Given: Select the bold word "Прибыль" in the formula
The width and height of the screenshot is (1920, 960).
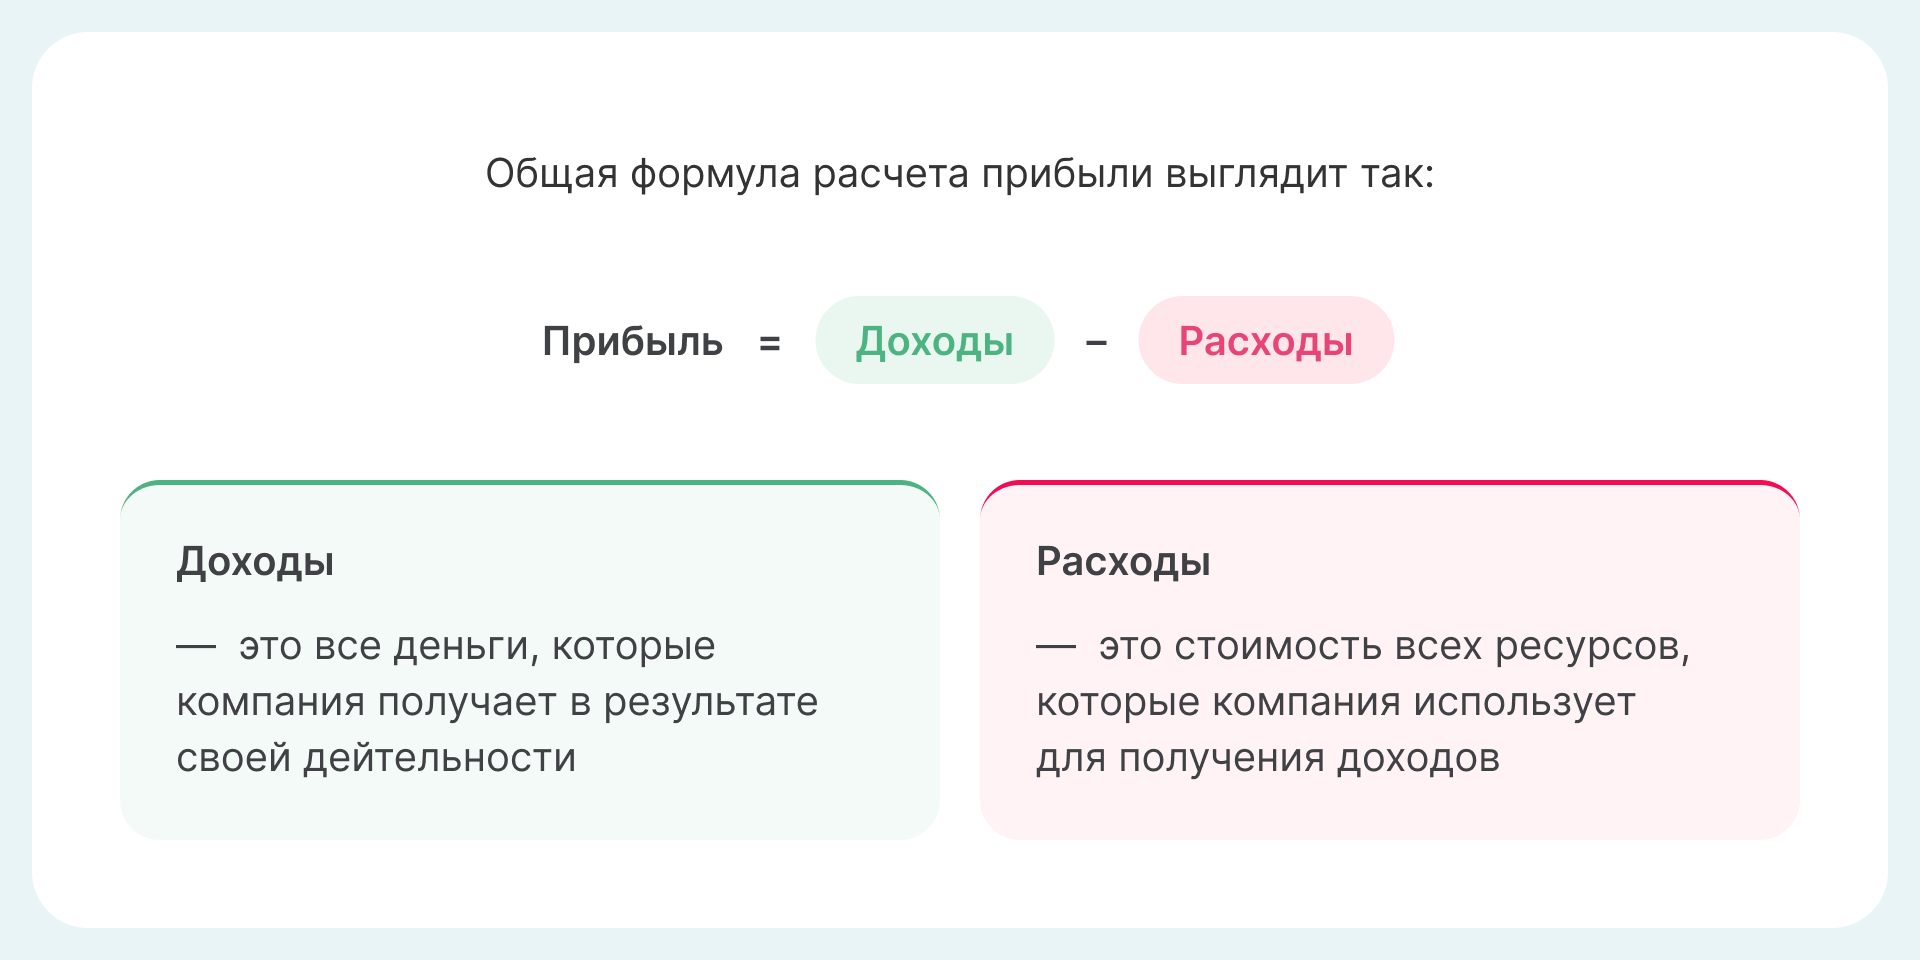Looking at the screenshot, I should click(x=632, y=342).
